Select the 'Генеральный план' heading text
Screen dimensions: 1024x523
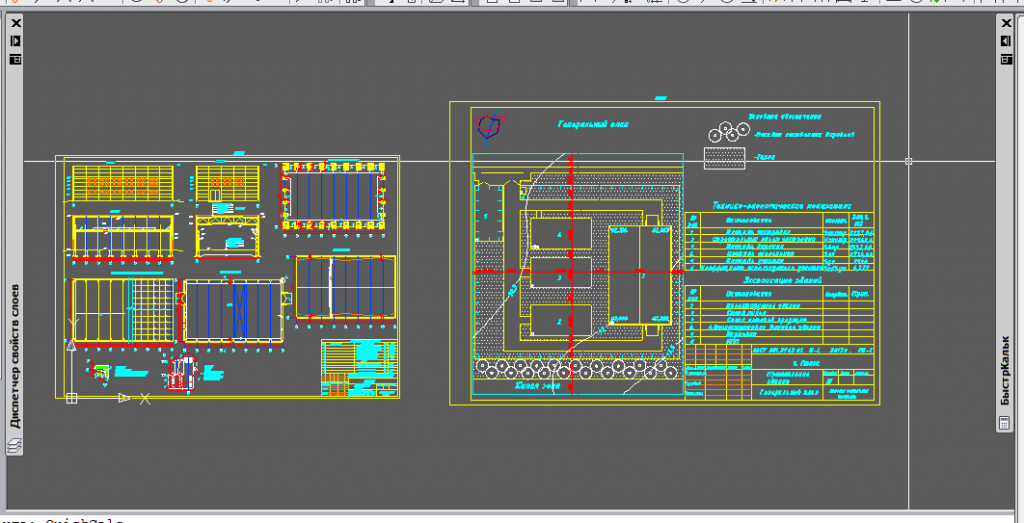pyautogui.click(x=592, y=124)
